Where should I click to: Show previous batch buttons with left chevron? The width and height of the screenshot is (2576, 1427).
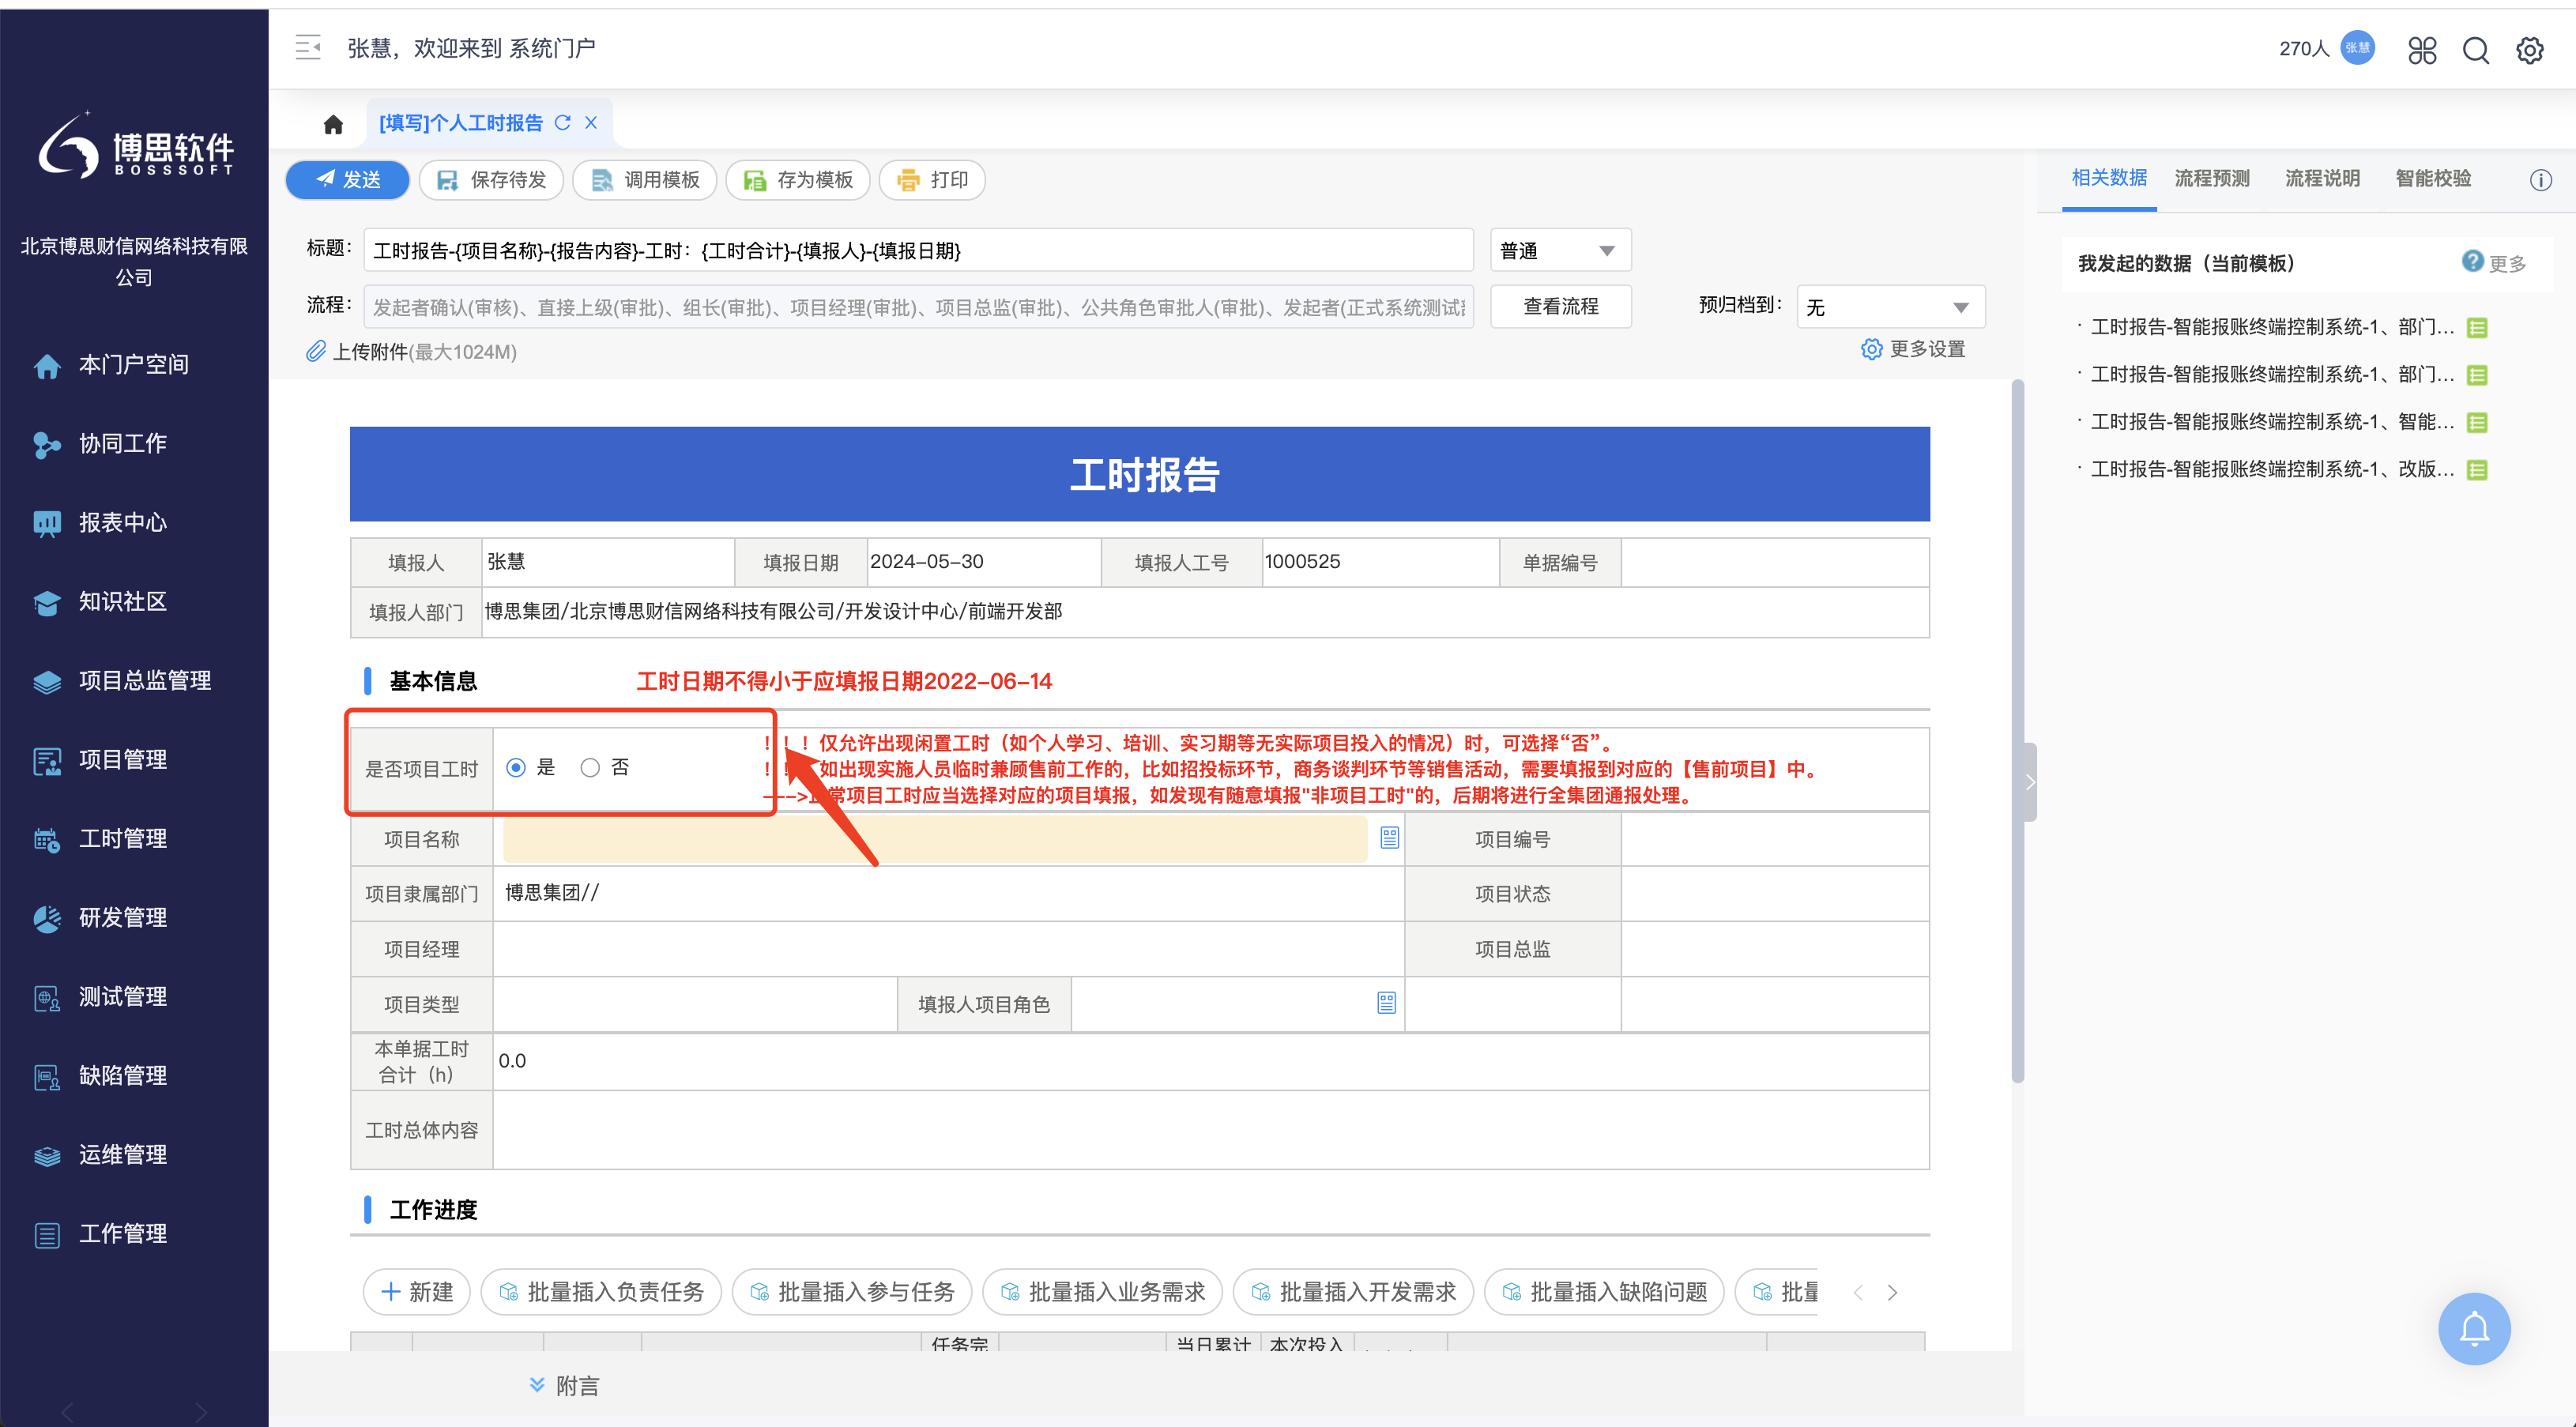pos(1857,1292)
